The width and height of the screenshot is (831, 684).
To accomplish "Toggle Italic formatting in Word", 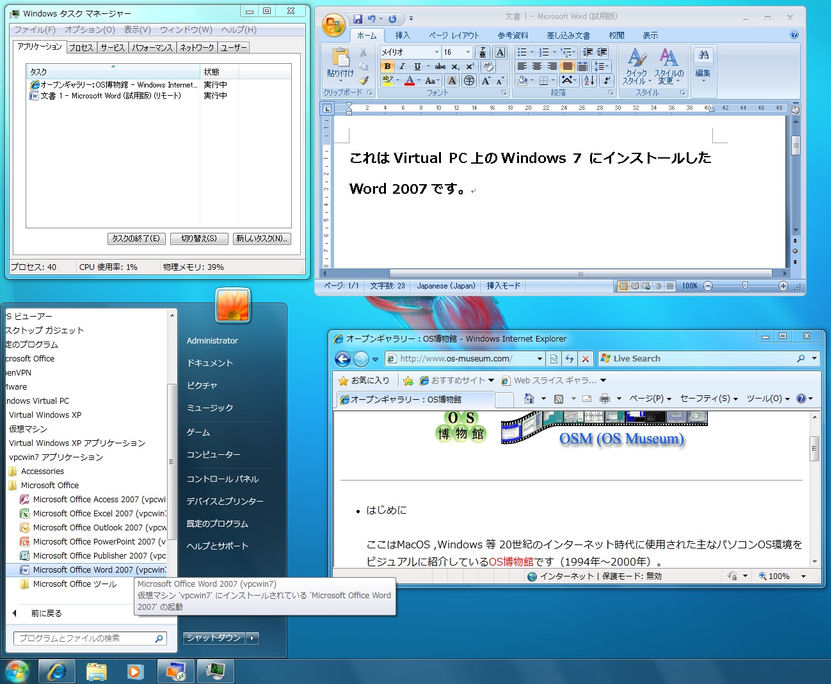I will click(402, 66).
